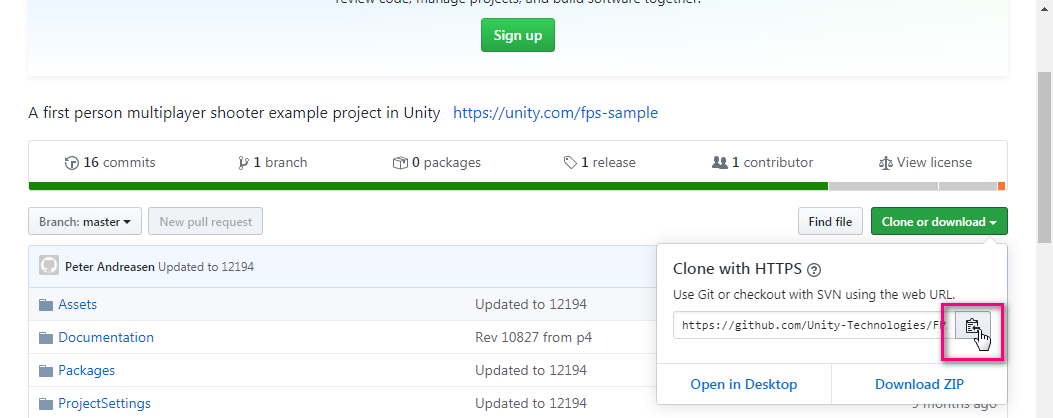Open Clone with HTTPS help question mark
The image size is (1053, 418).
click(814, 270)
